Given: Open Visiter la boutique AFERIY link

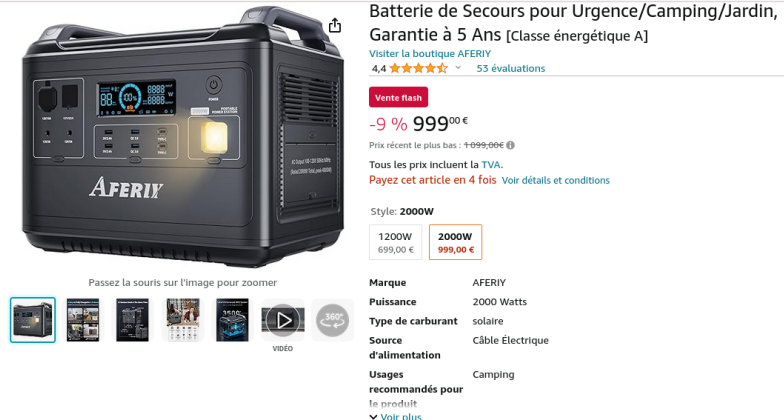Looking at the screenshot, I should click(430, 54).
